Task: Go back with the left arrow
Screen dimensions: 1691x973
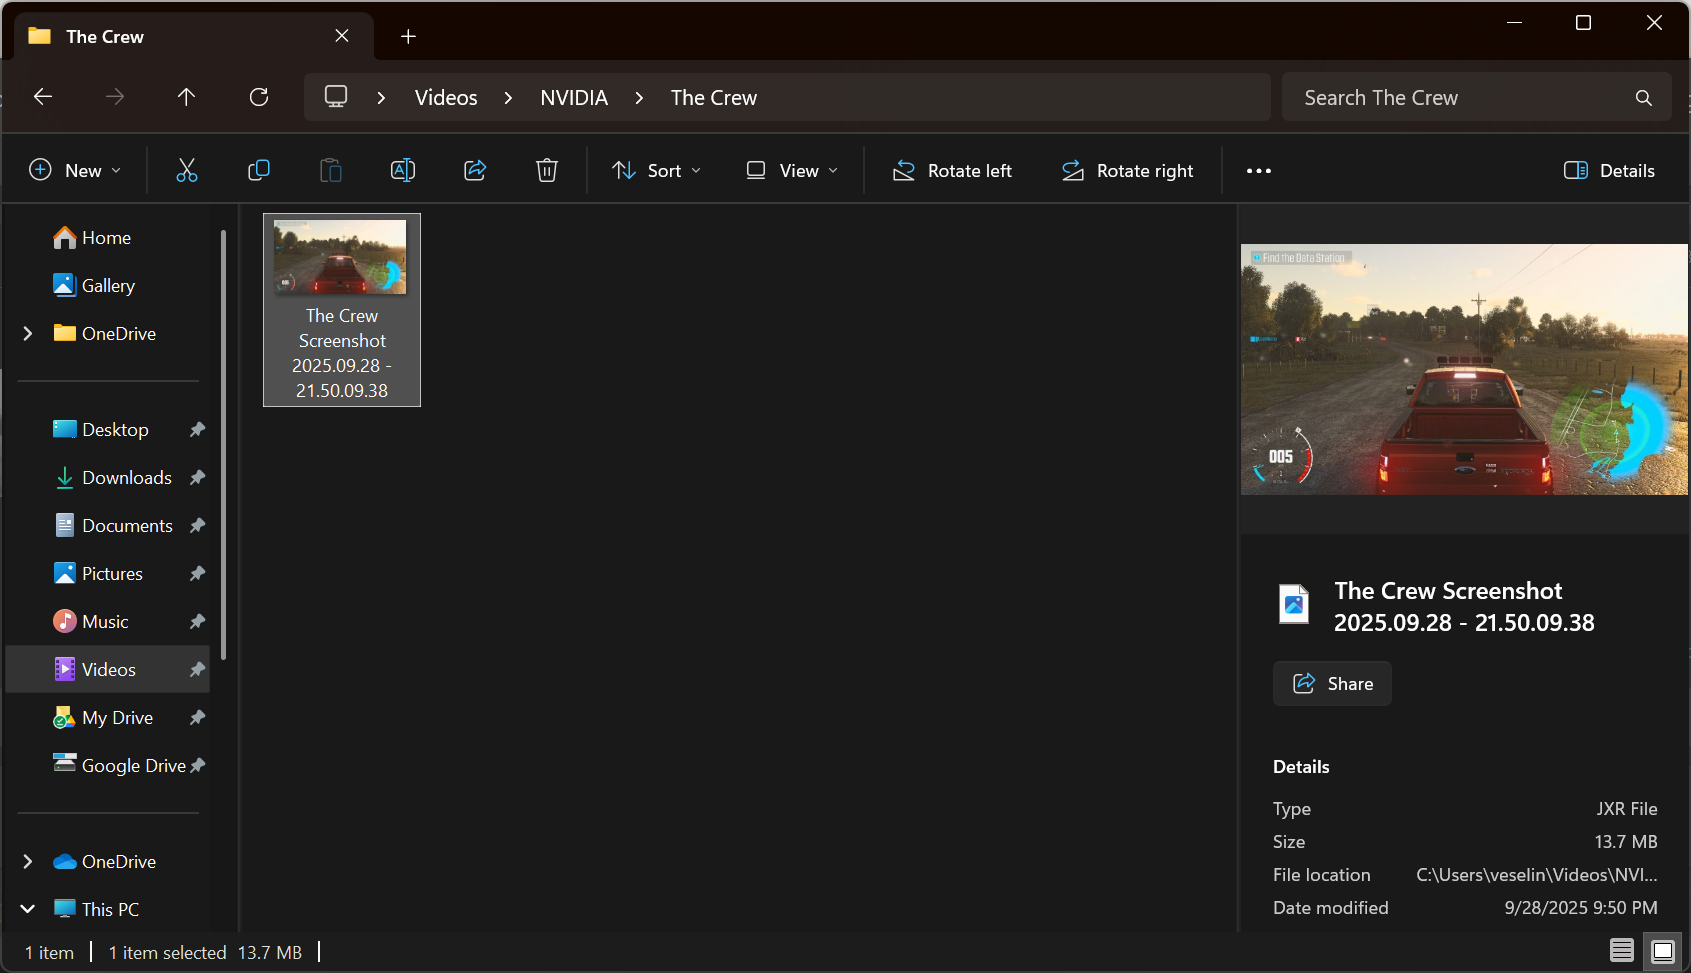Action: click(x=43, y=97)
